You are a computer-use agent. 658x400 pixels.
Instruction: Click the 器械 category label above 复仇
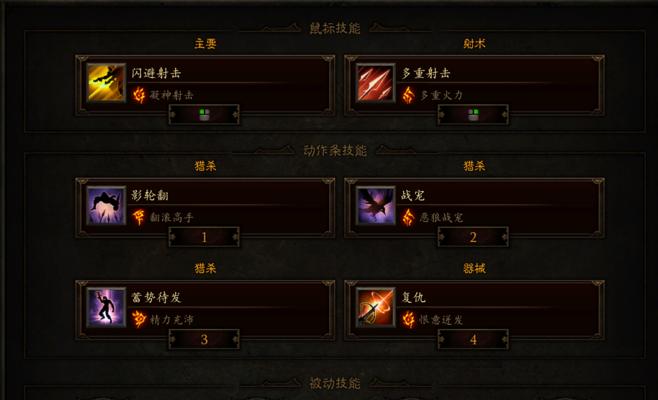[x=474, y=268]
